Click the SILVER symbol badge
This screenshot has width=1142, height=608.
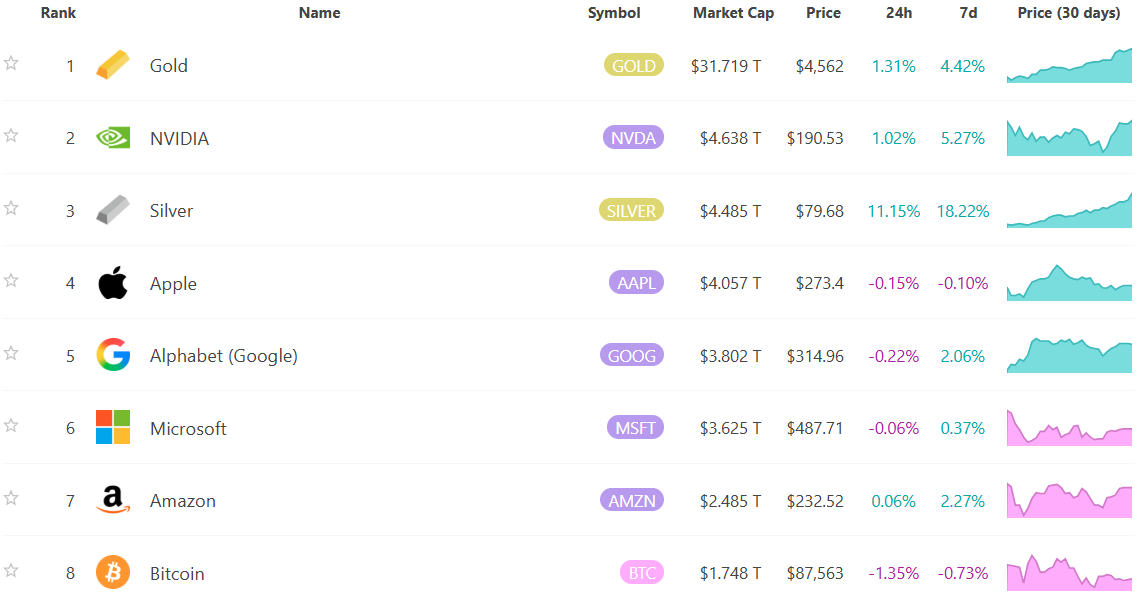tap(631, 210)
